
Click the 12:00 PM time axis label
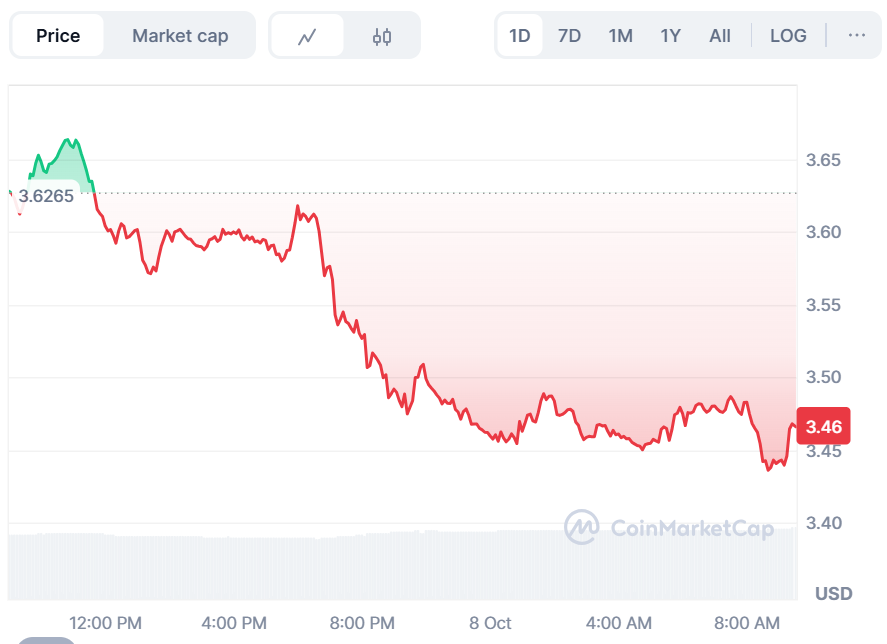tap(105, 623)
